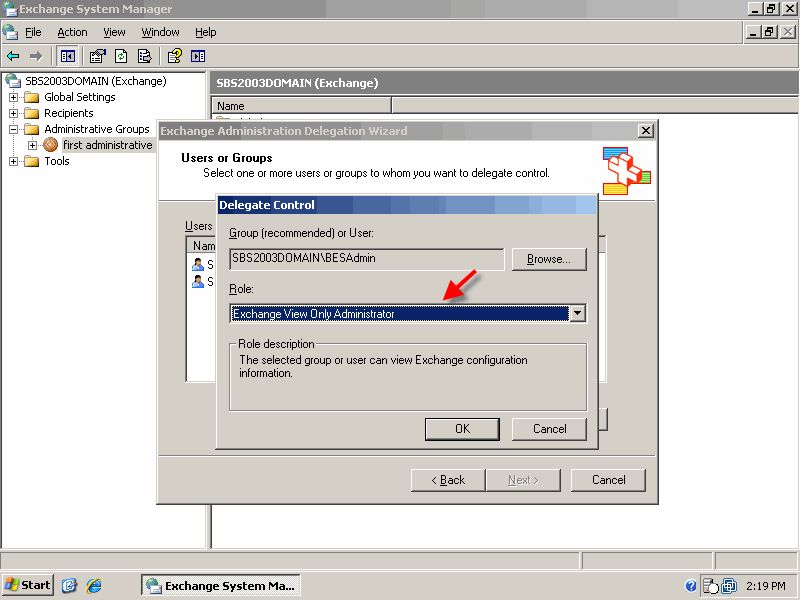Click the Help toolbar icon with question mark
The width and height of the screenshot is (800, 600).
pos(174,56)
